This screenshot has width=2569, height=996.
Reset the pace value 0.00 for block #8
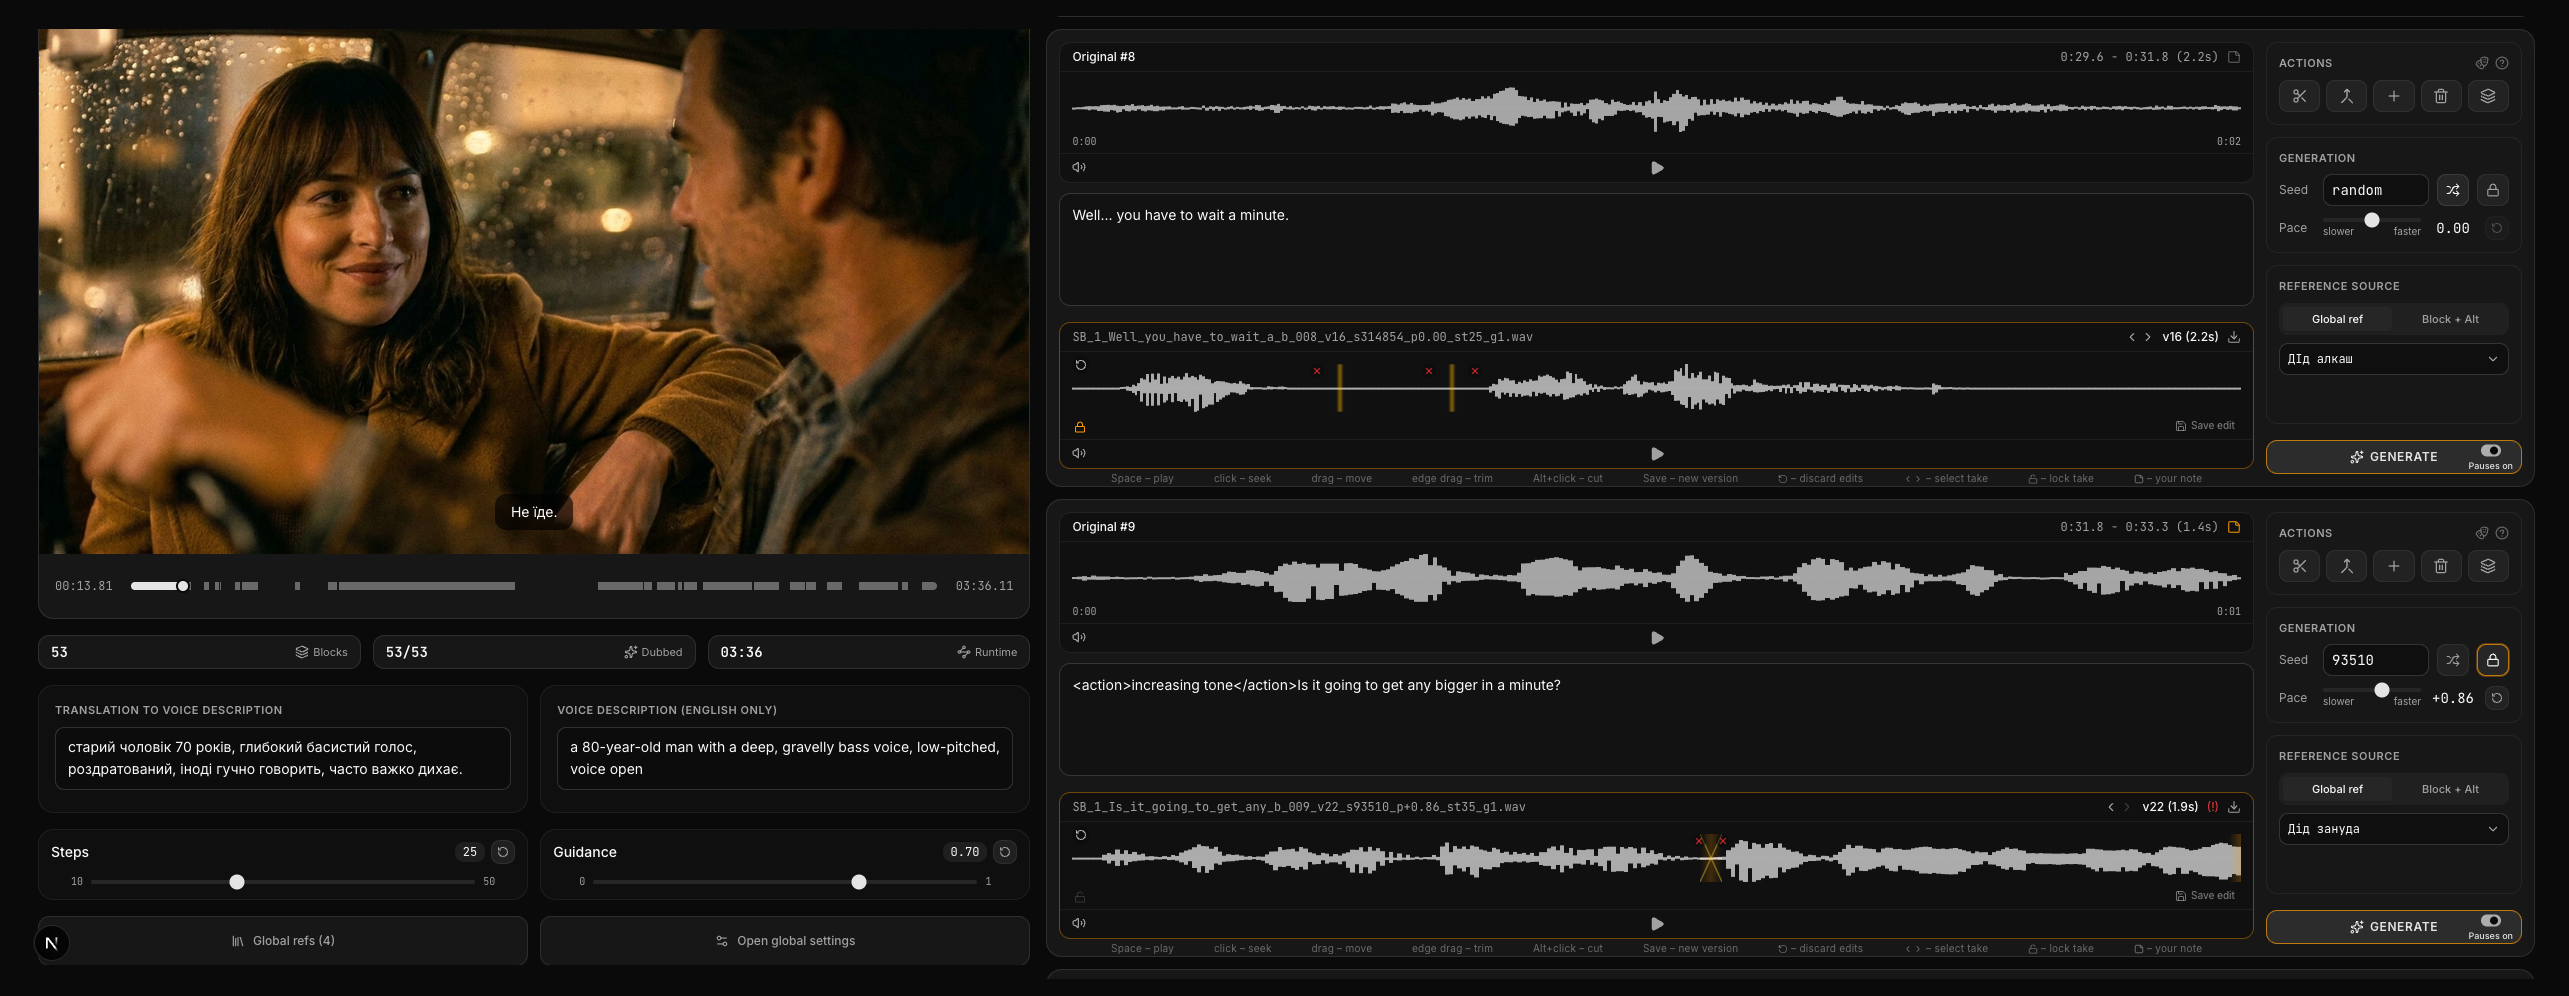point(2496,228)
